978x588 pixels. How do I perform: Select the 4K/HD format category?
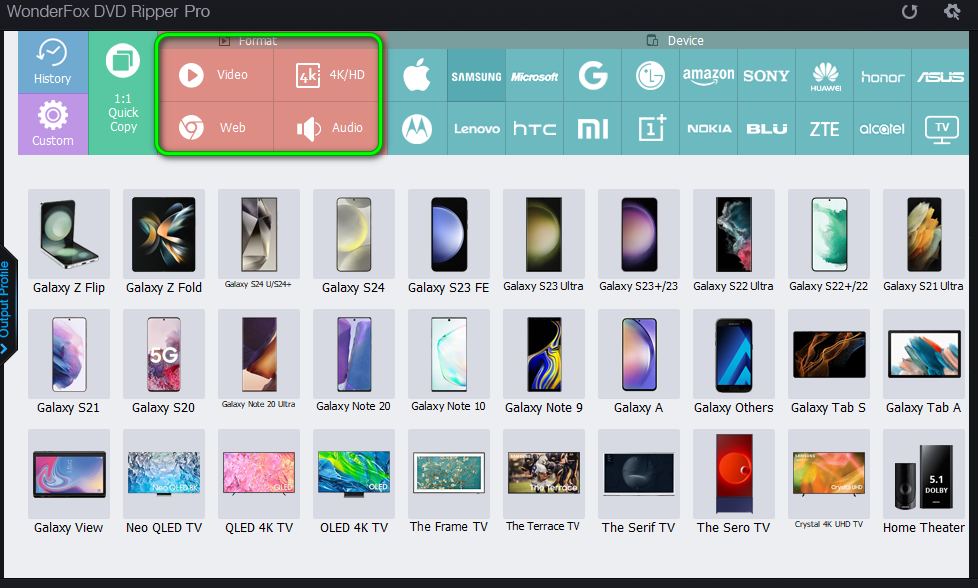coord(329,75)
